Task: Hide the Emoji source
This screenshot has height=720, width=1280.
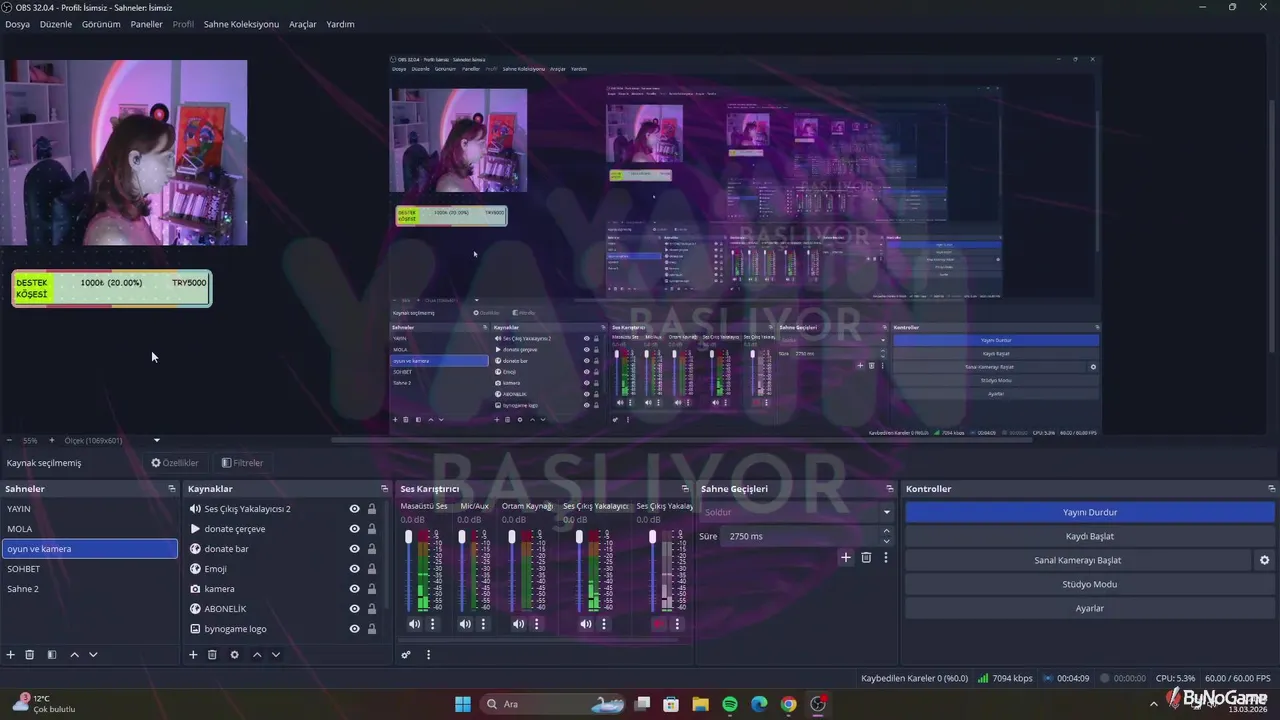Action: click(x=354, y=569)
